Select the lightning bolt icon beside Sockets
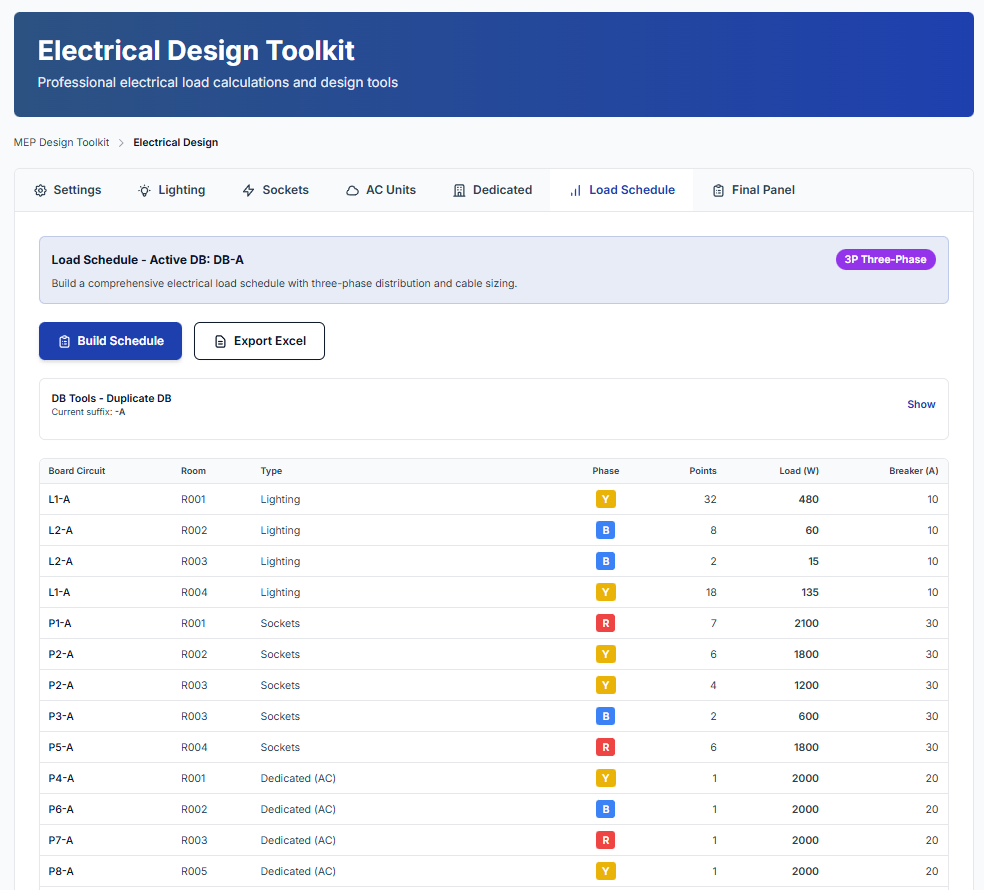 248,190
